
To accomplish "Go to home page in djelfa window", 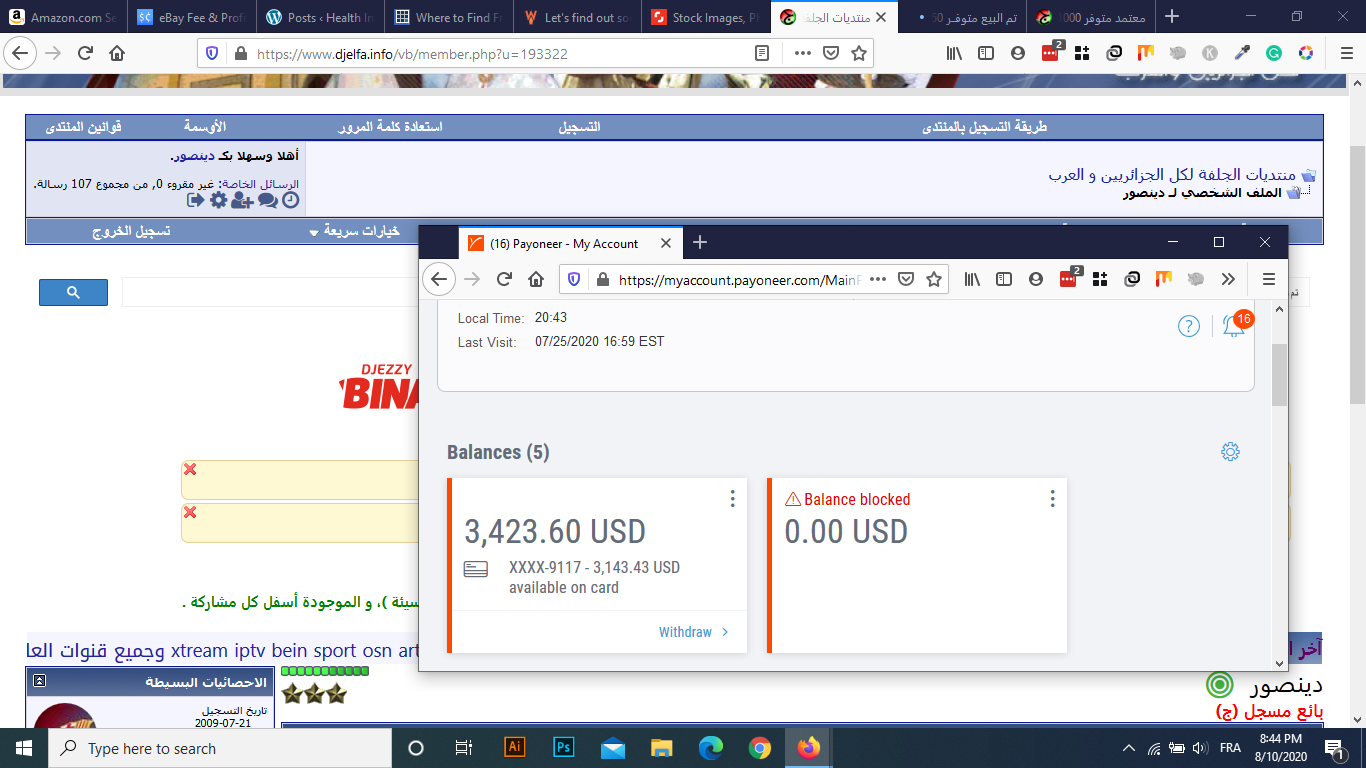I will point(117,53).
